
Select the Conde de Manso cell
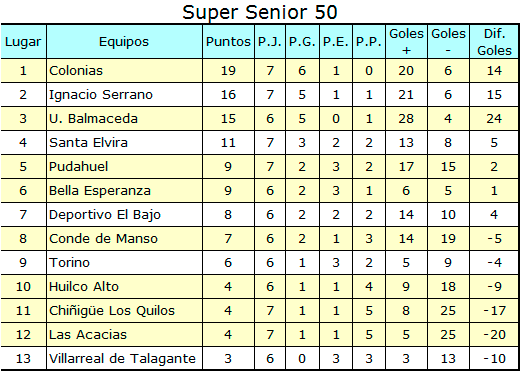tap(124, 239)
